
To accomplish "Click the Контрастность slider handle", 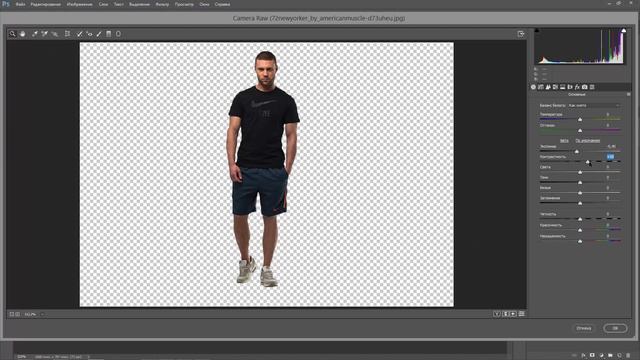I will [x=588, y=162].
